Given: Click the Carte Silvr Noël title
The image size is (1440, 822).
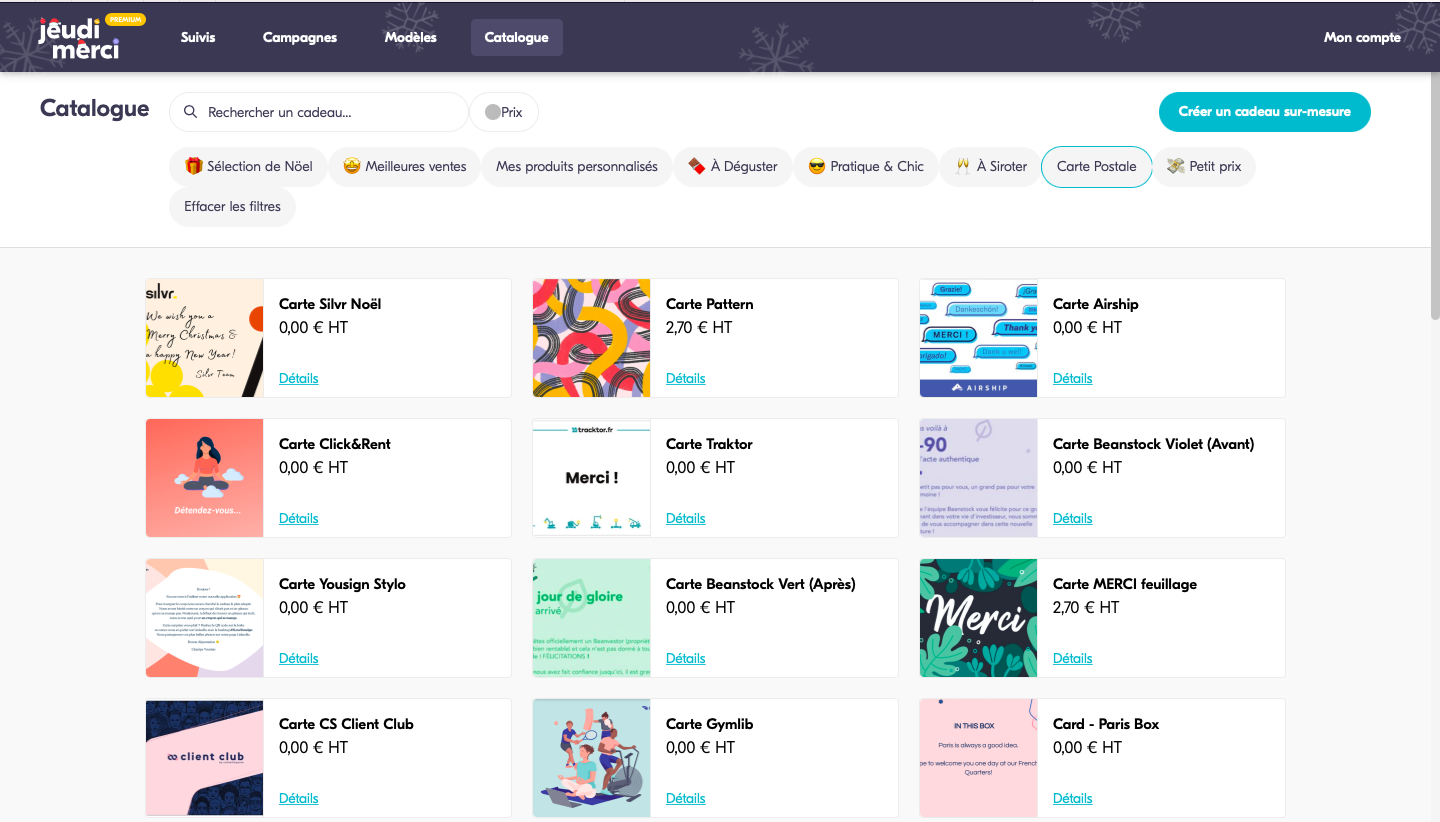Looking at the screenshot, I should pyautogui.click(x=330, y=304).
